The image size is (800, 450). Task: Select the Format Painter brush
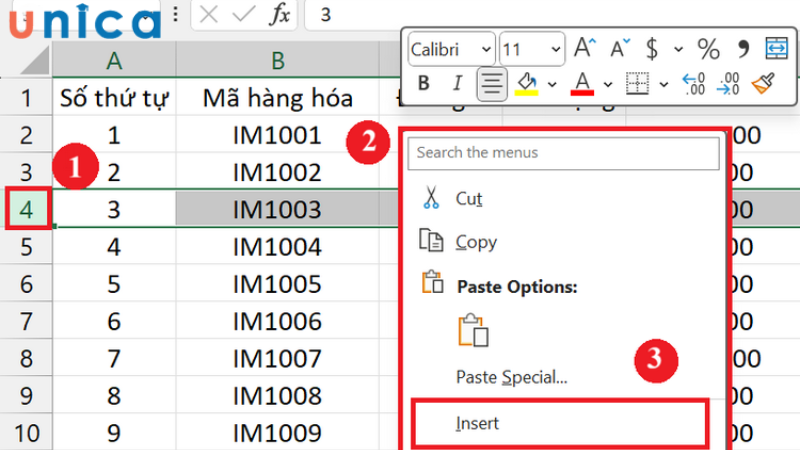(x=763, y=83)
